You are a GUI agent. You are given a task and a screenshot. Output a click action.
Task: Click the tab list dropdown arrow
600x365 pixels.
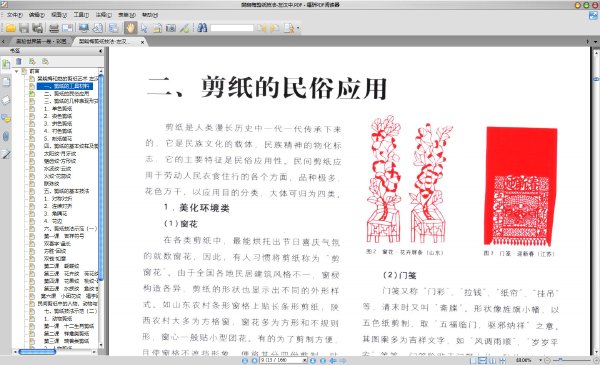(x=595, y=41)
